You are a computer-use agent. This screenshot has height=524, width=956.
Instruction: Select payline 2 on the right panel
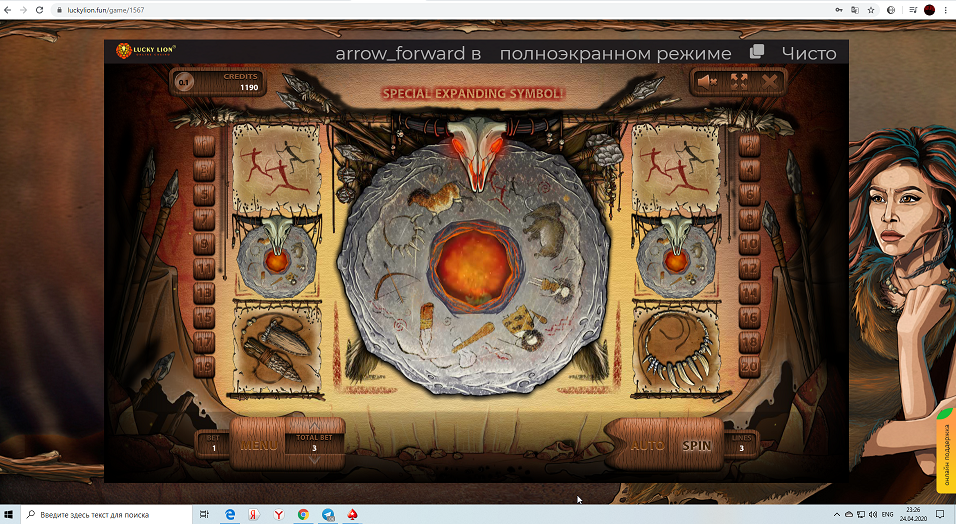tap(749, 145)
